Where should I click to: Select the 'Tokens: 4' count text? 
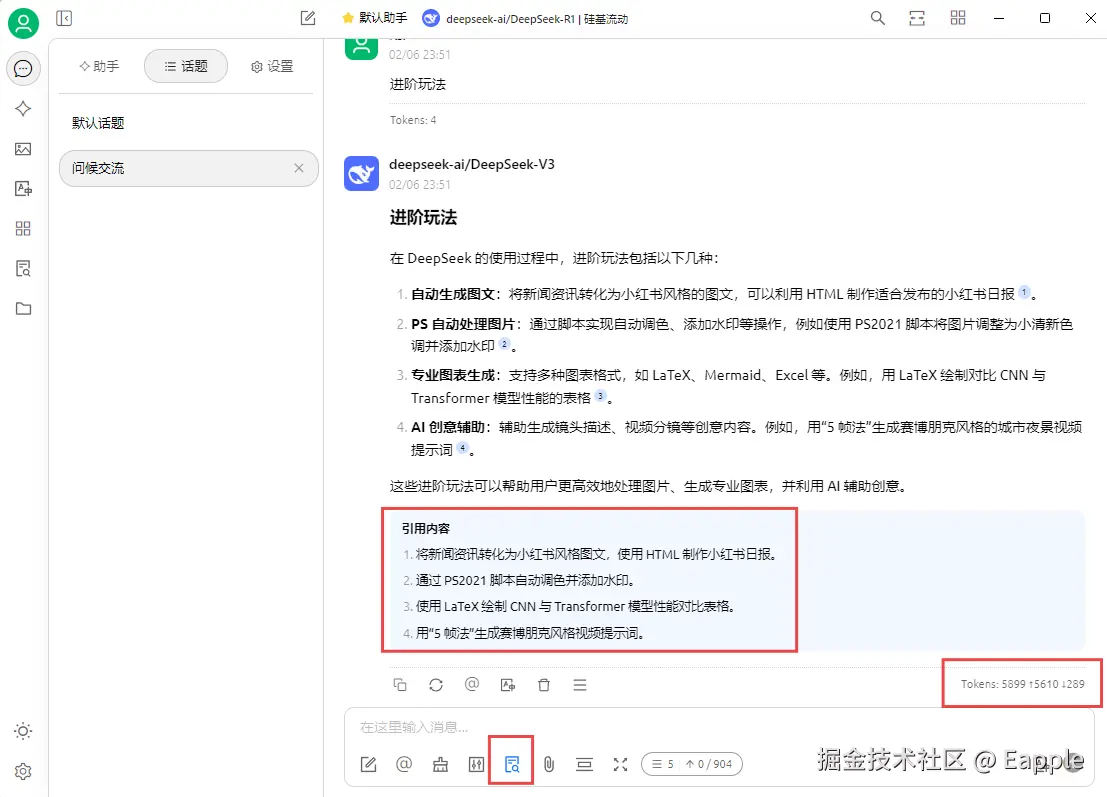pos(413,120)
